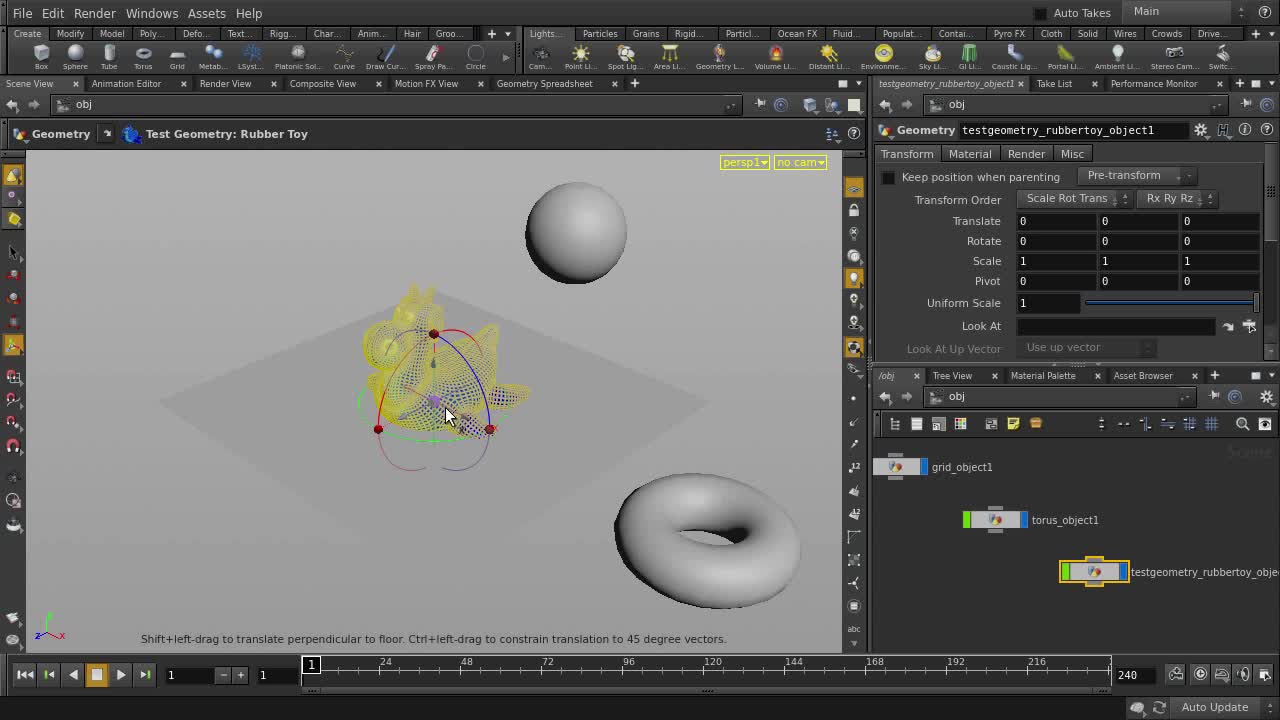Screen dimensions: 1280x720
Task: Open the persp1 viewport camera dropdown
Action: [x=744, y=161]
